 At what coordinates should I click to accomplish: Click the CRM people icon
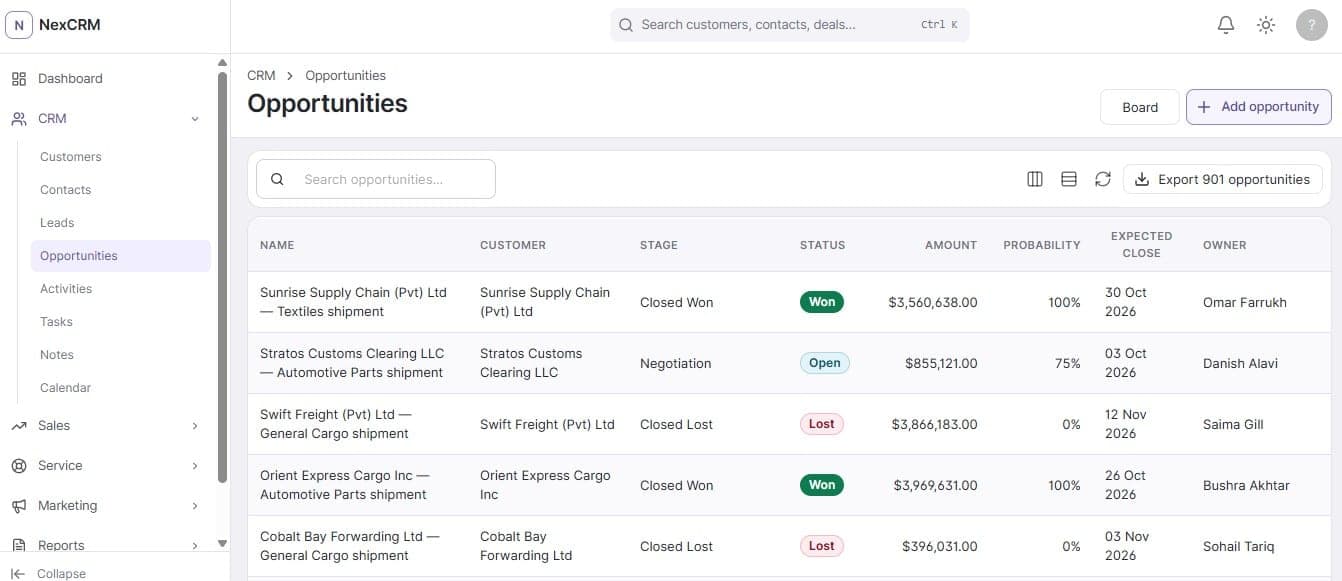(x=19, y=119)
